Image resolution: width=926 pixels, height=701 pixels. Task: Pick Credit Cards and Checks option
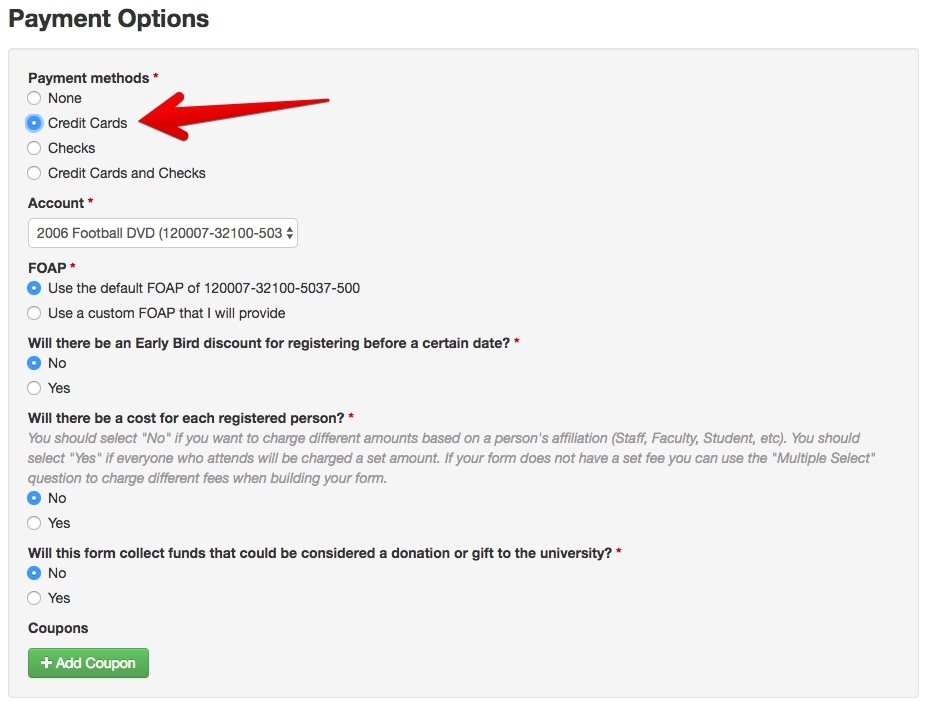[34, 173]
